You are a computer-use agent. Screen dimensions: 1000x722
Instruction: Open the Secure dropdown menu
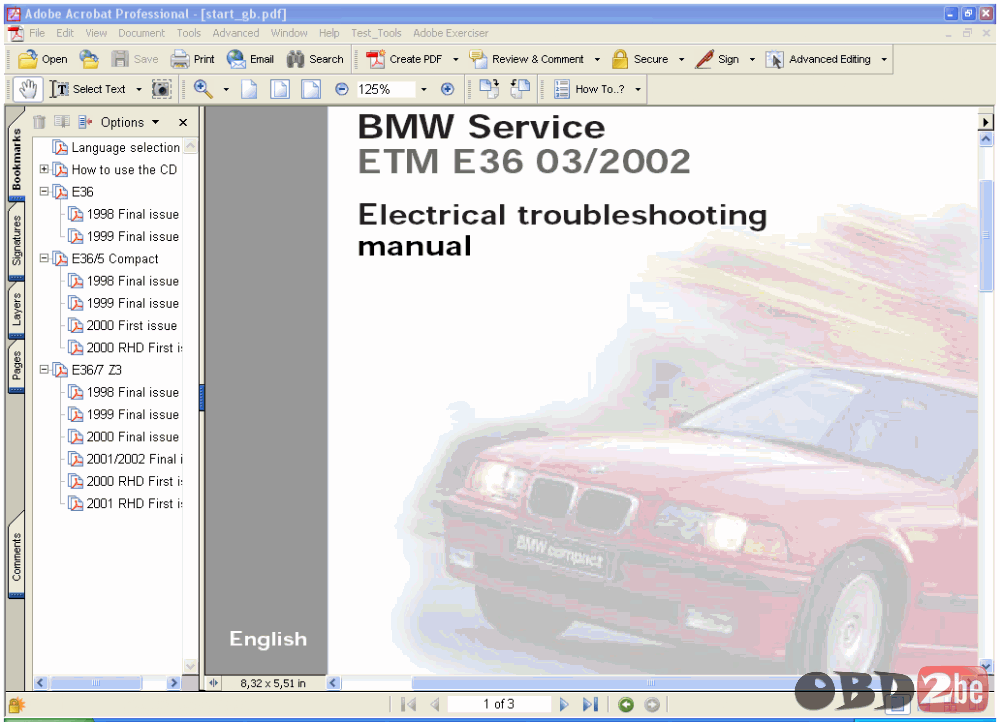681,59
